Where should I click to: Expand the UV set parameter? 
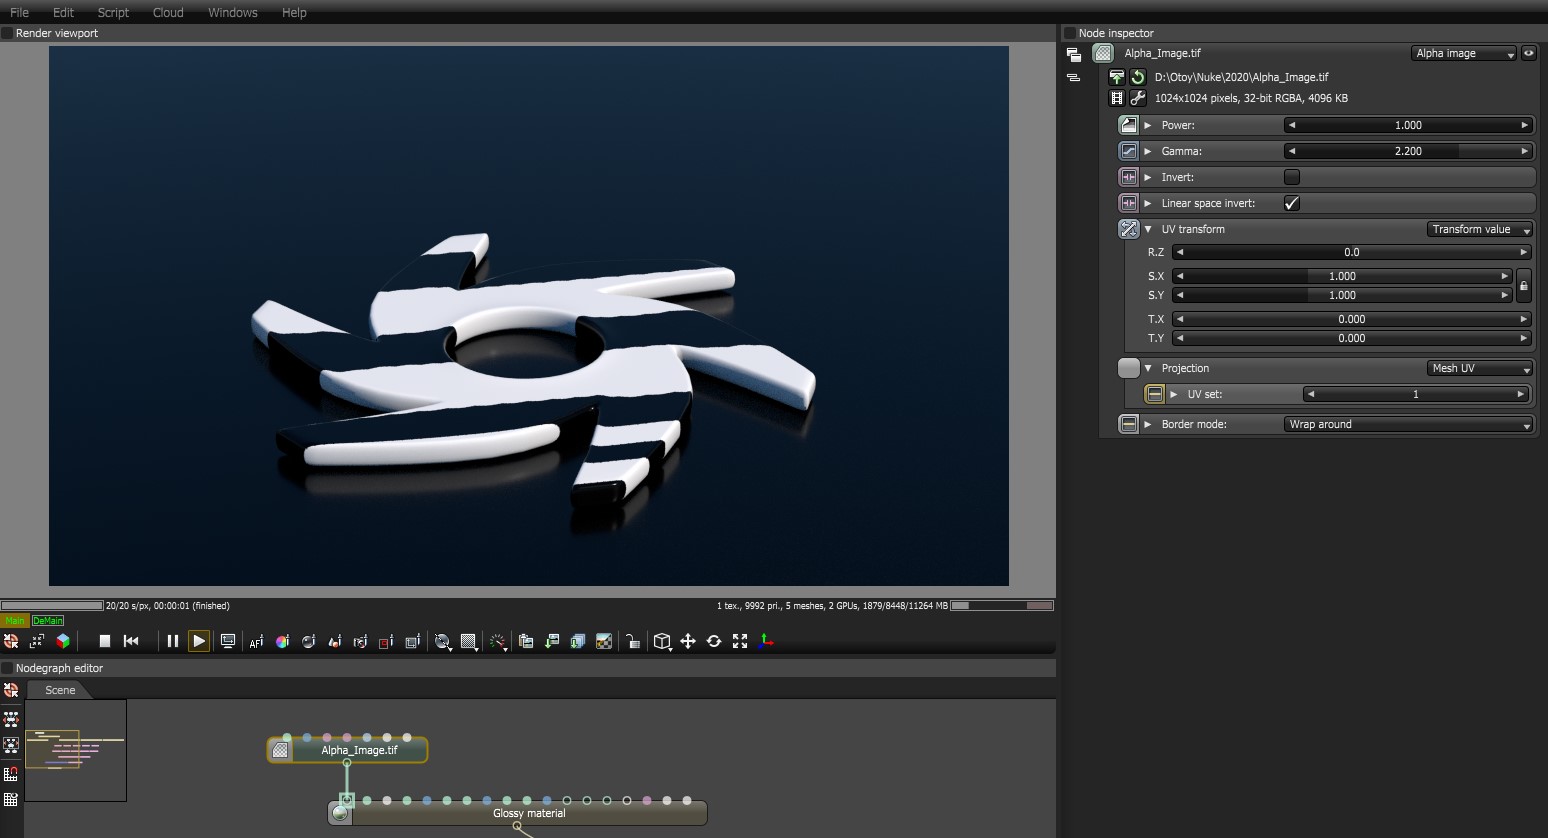(x=1174, y=394)
